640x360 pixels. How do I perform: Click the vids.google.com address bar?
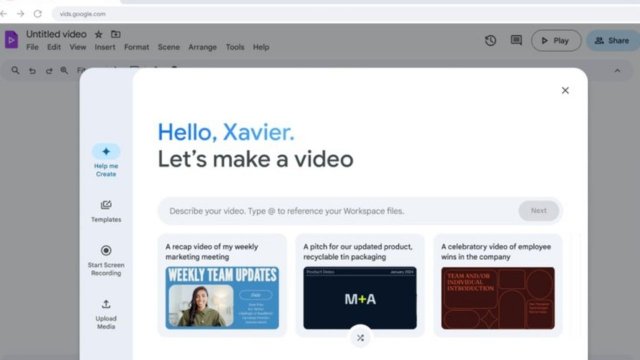point(346,14)
